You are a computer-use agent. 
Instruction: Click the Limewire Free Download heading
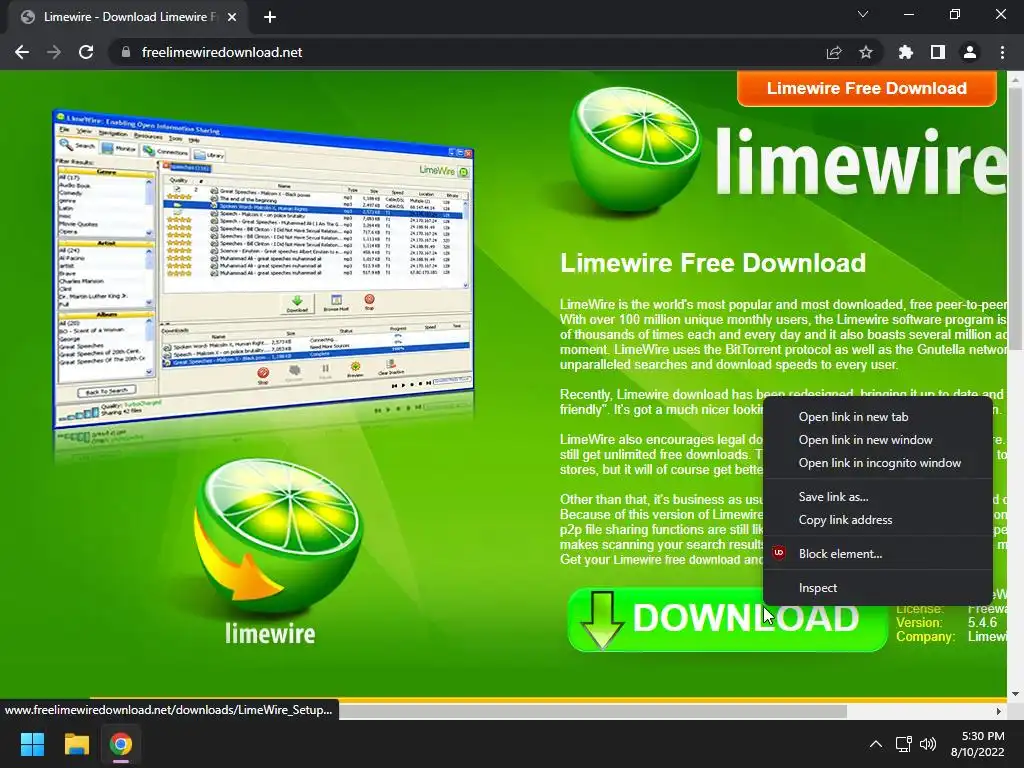(x=713, y=263)
